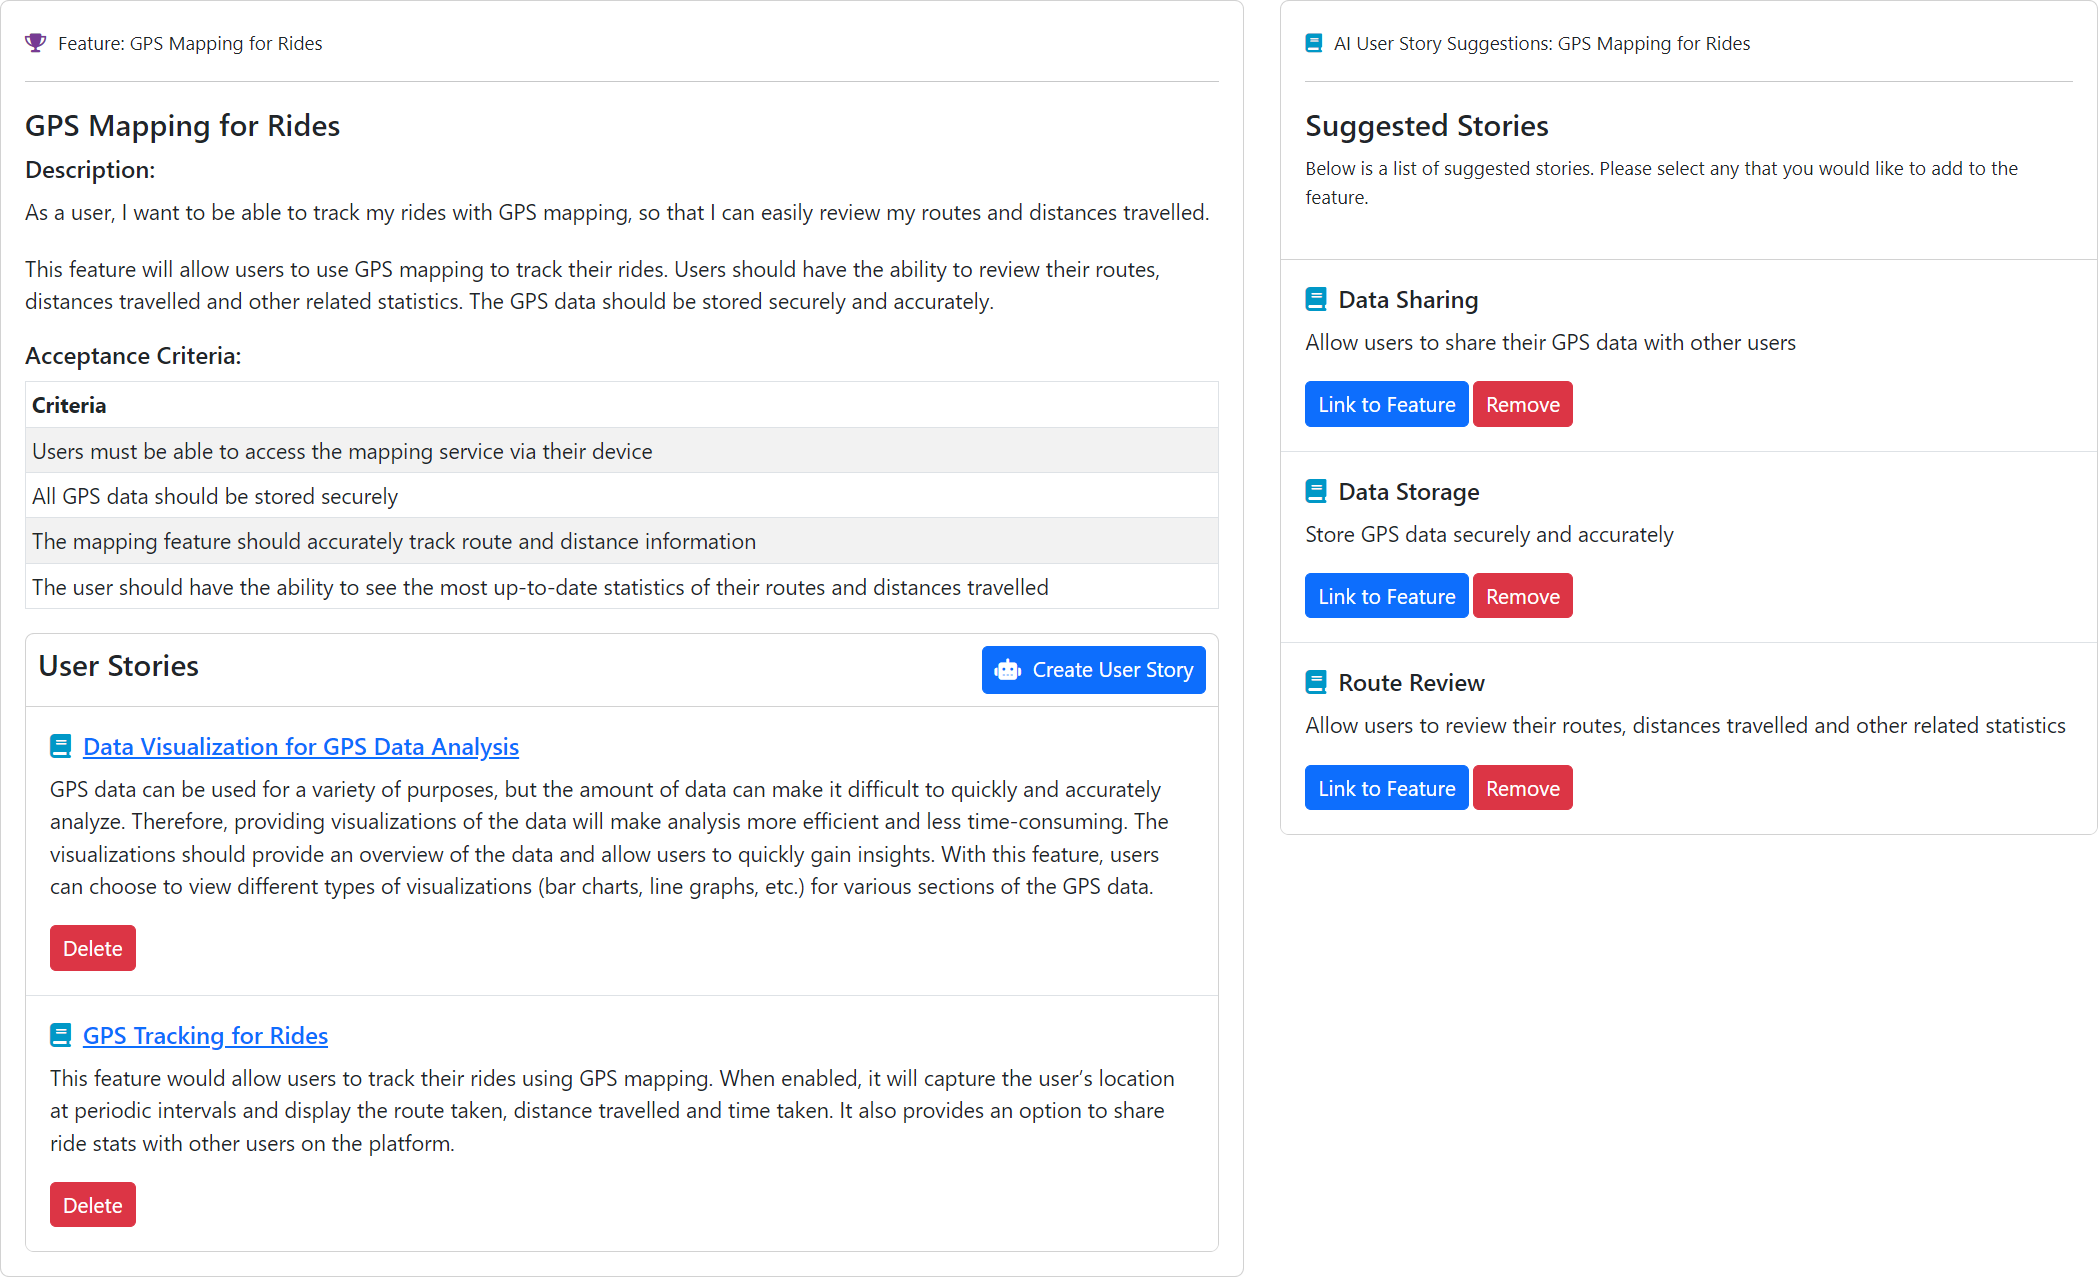Link the Data Sharing story to feature

pyautogui.click(x=1386, y=404)
